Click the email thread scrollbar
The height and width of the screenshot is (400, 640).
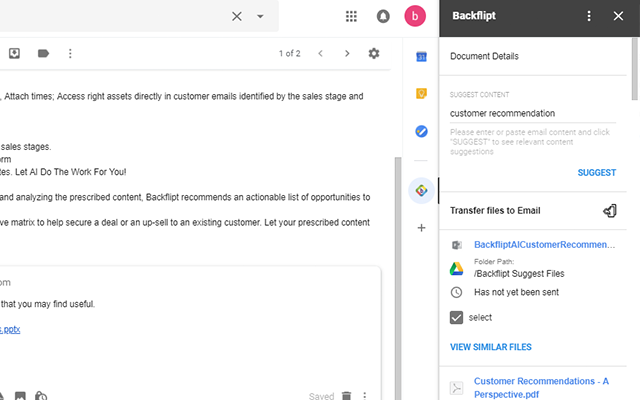[x=398, y=278]
